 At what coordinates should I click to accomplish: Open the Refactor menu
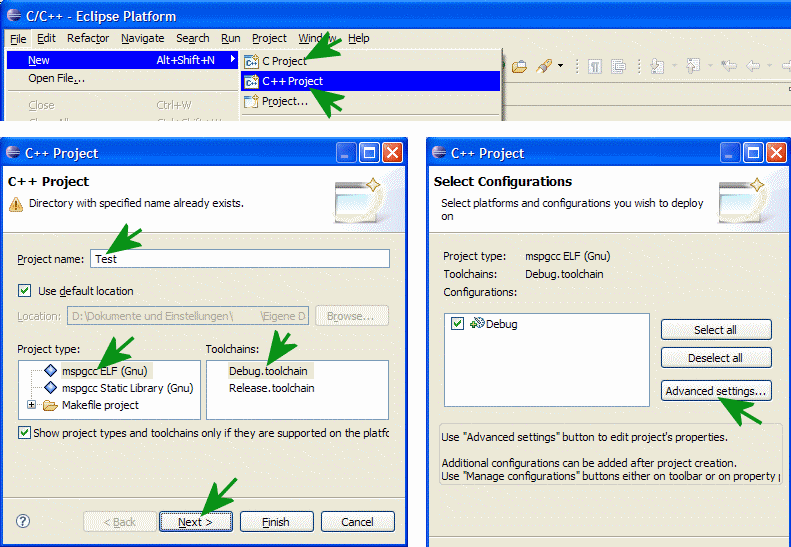88,38
